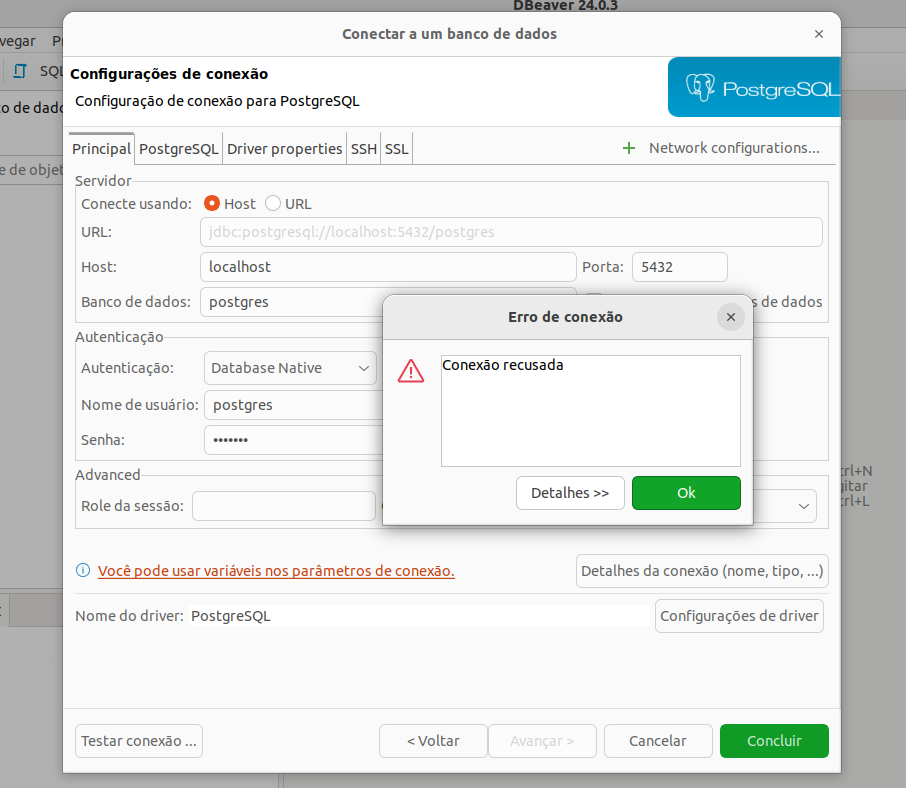This screenshot has height=788, width=906.
Task: Open the SSH tab
Action: [363, 149]
